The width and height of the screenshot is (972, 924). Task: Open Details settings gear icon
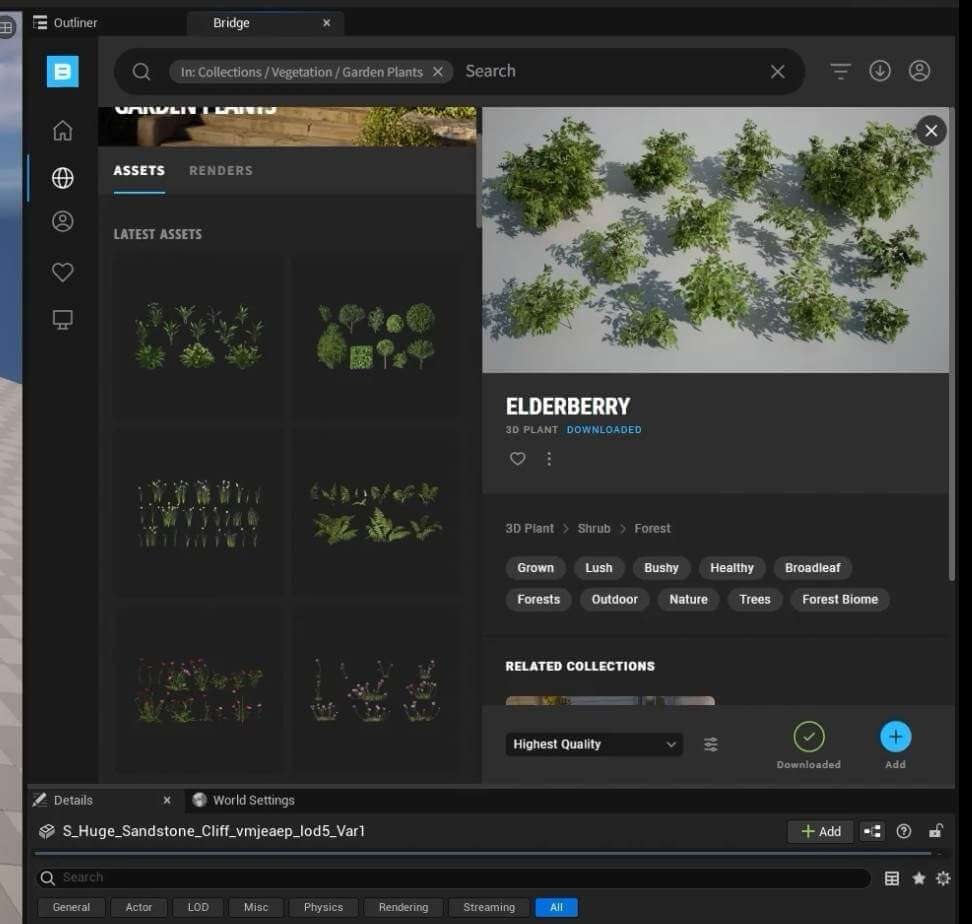943,878
